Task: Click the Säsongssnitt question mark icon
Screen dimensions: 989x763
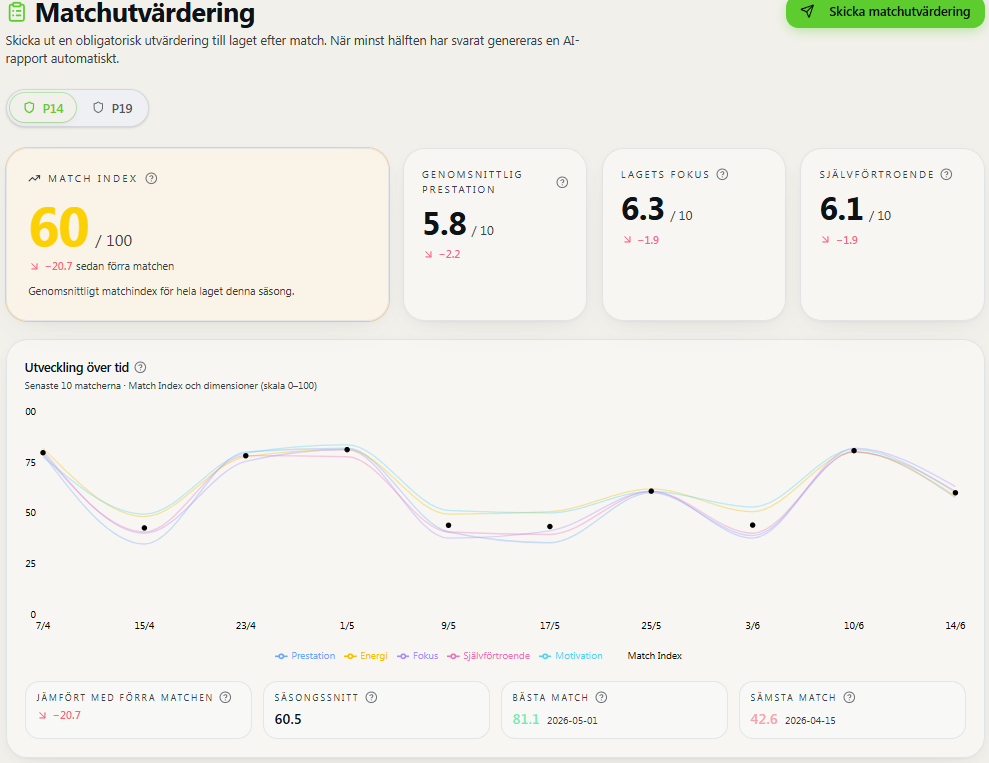Action: 372,697
